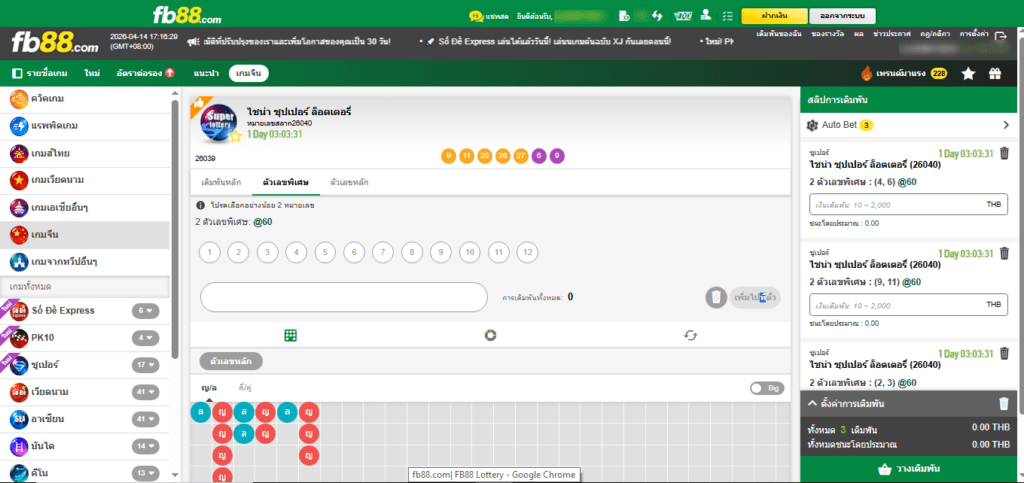Screen dimensions: 1024x483
Task: Select เกมเวียดนาม in the sidebar
Action: coord(85,179)
